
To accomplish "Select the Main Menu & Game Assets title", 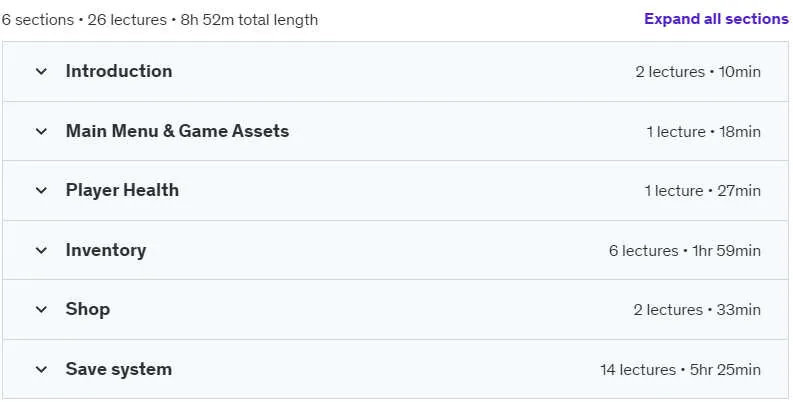I will point(177,131).
